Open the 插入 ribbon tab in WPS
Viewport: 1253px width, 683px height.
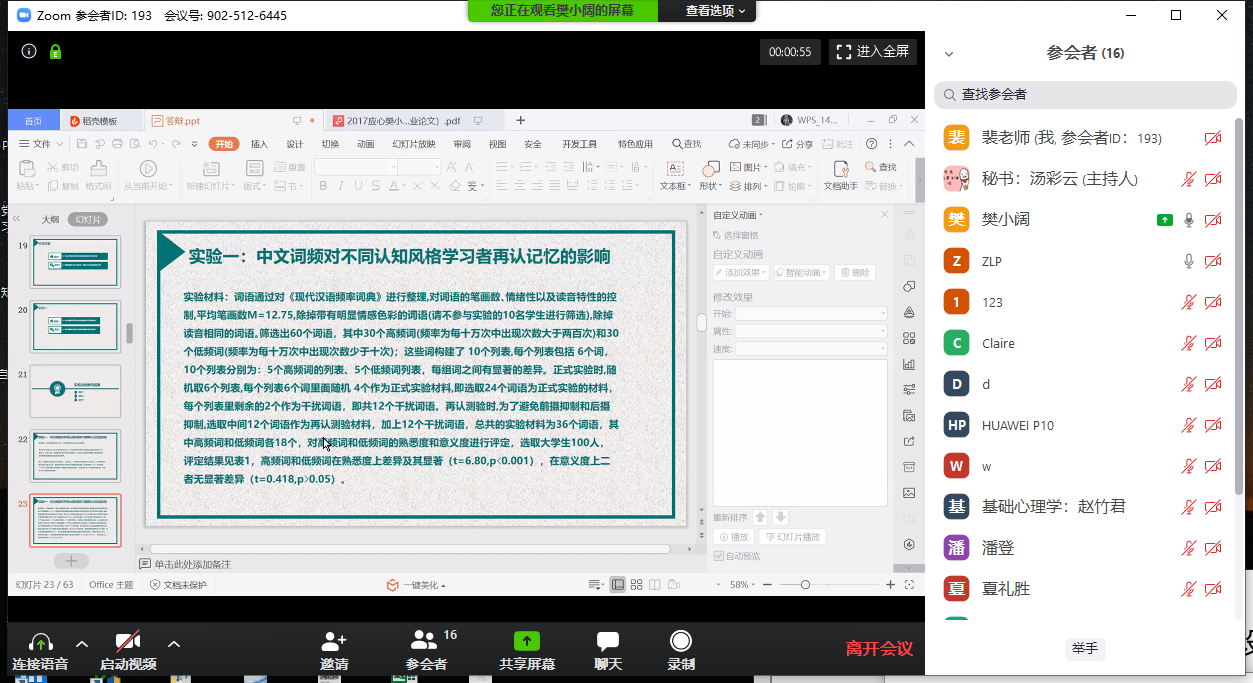coord(259,144)
